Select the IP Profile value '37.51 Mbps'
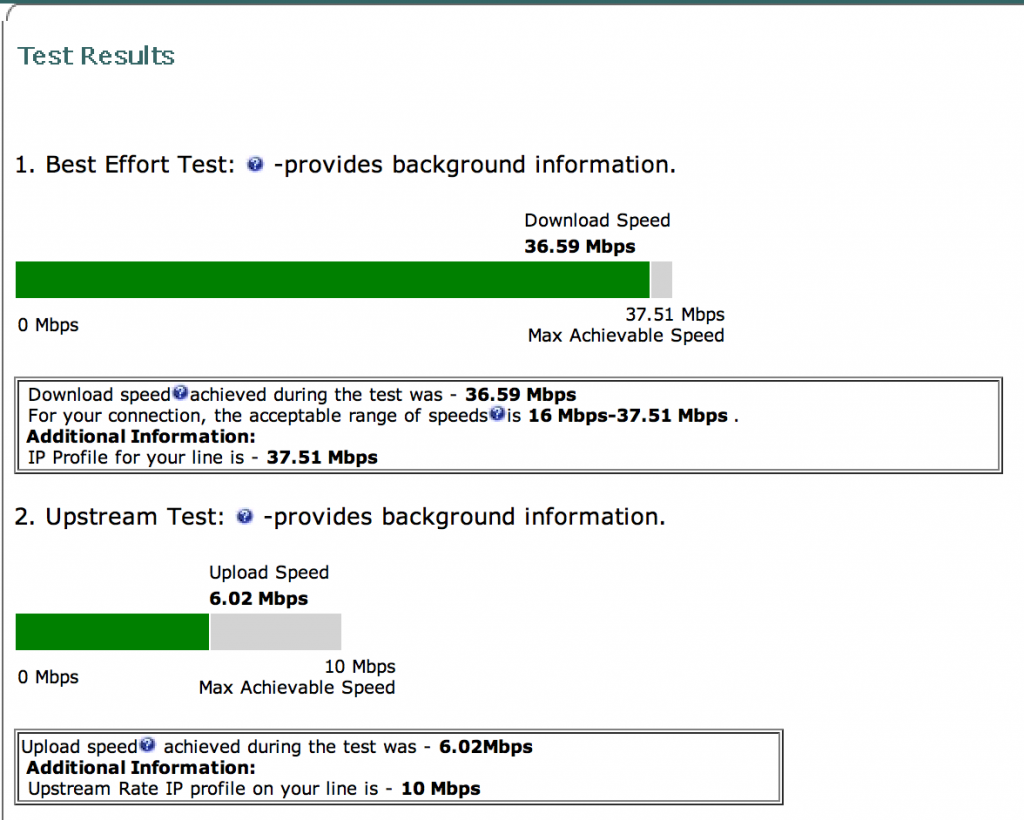 tap(322, 458)
